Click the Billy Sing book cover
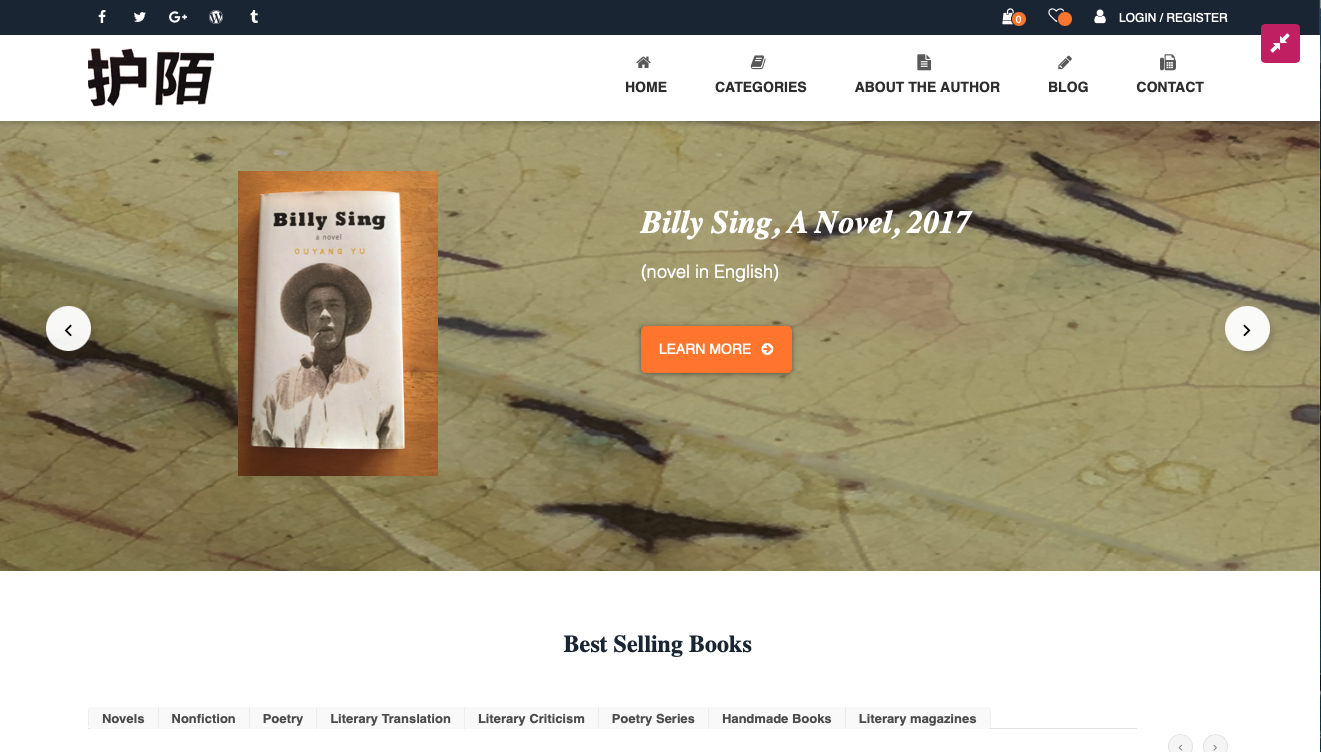1321x752 pixels. point(338,323)
